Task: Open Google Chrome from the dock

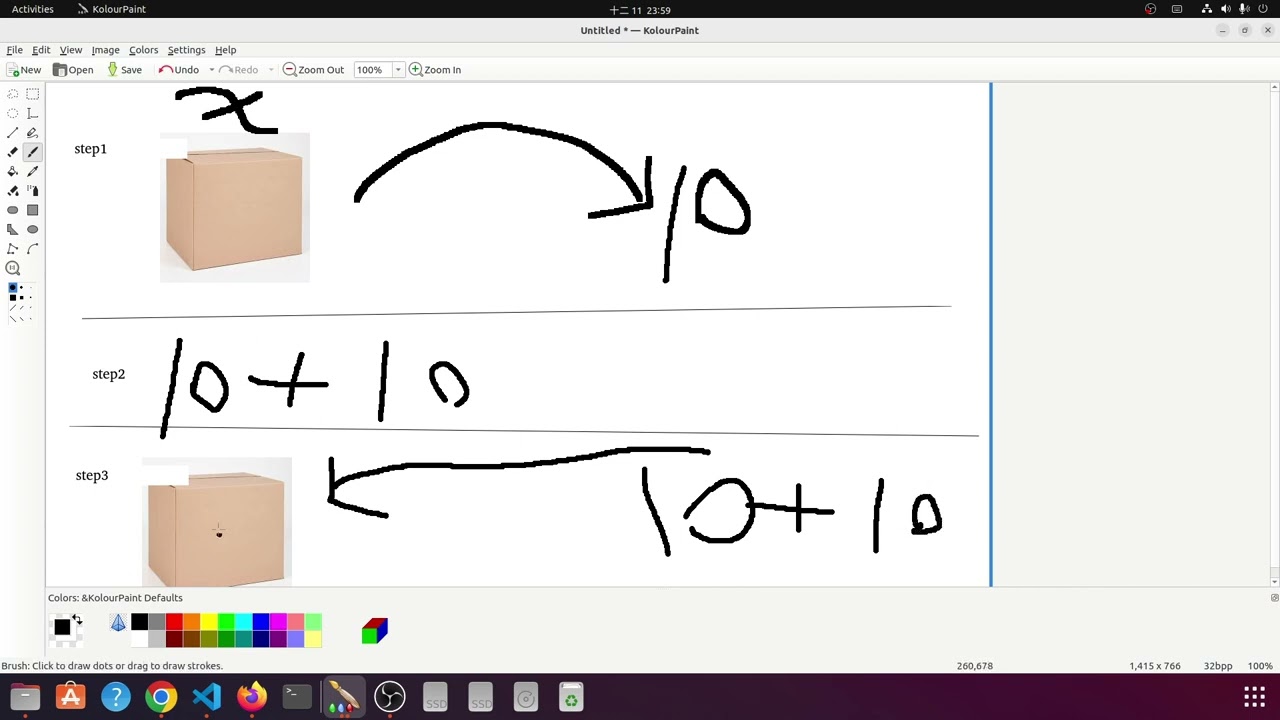Action: [x=161, y=697]
